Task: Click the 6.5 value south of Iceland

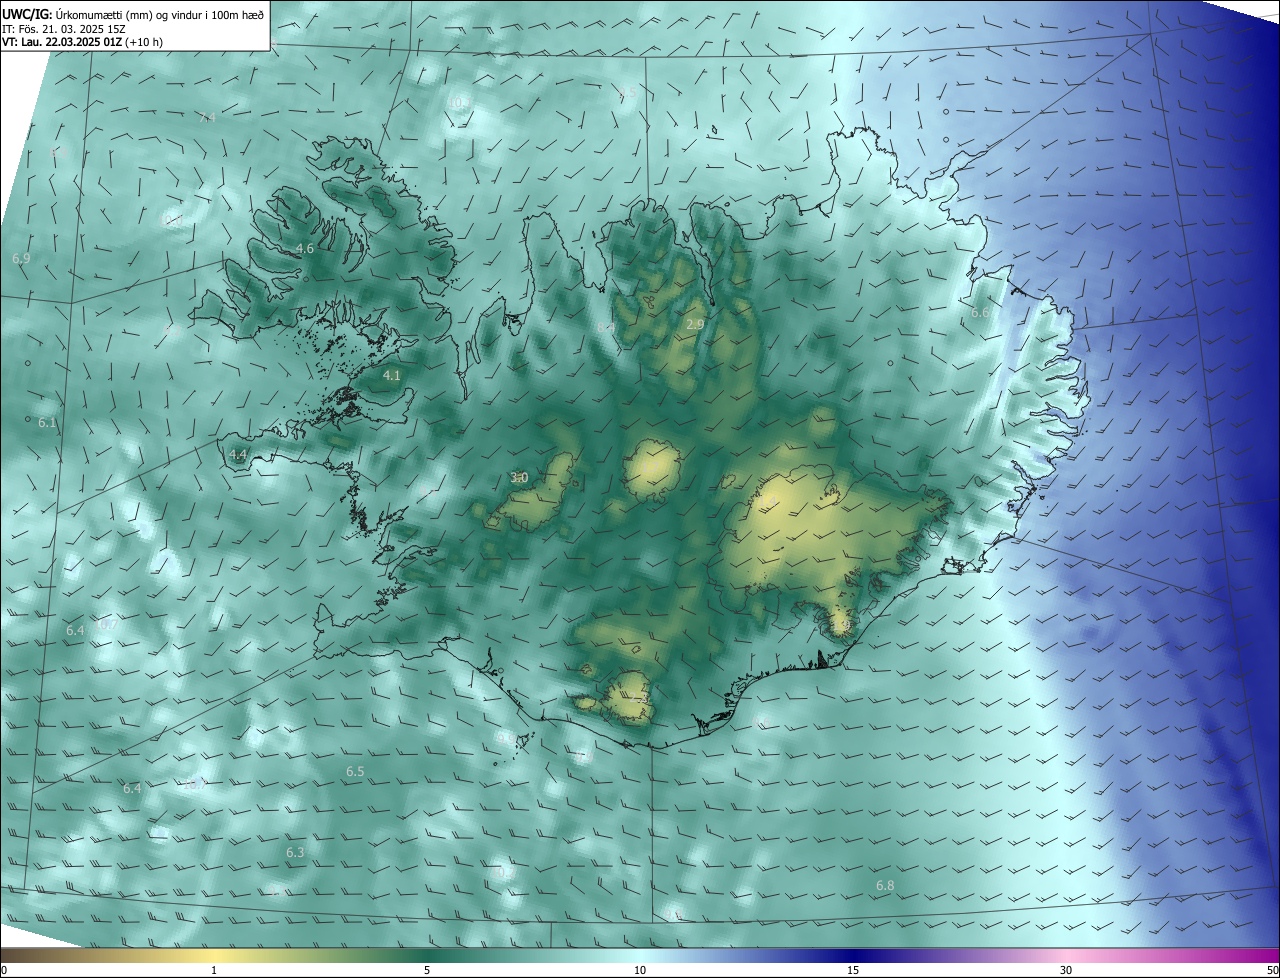Action: (355, 771)
